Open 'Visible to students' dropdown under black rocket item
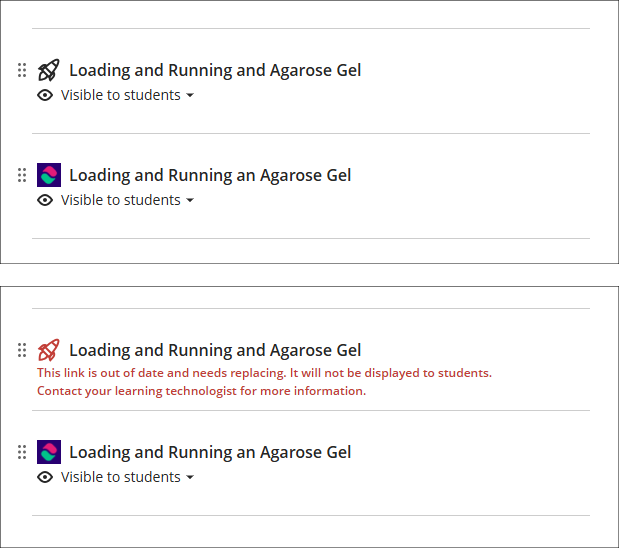Screen dimensions: 619x548 tap(128, 95)
